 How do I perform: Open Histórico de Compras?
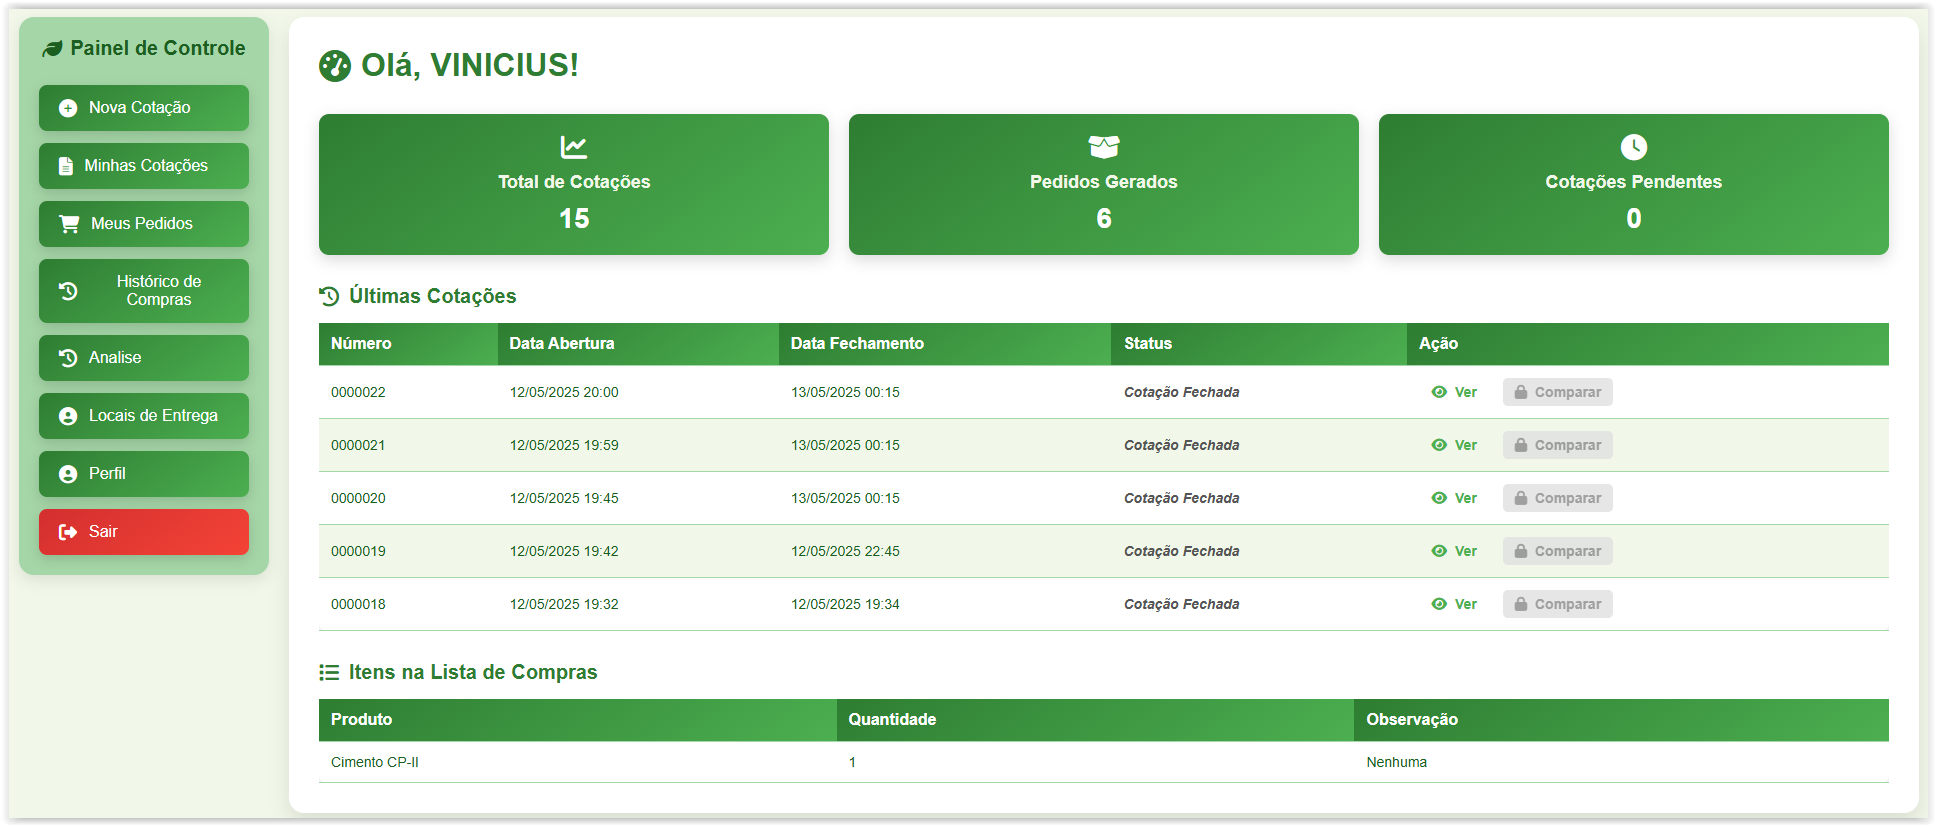tap(144, 291)
